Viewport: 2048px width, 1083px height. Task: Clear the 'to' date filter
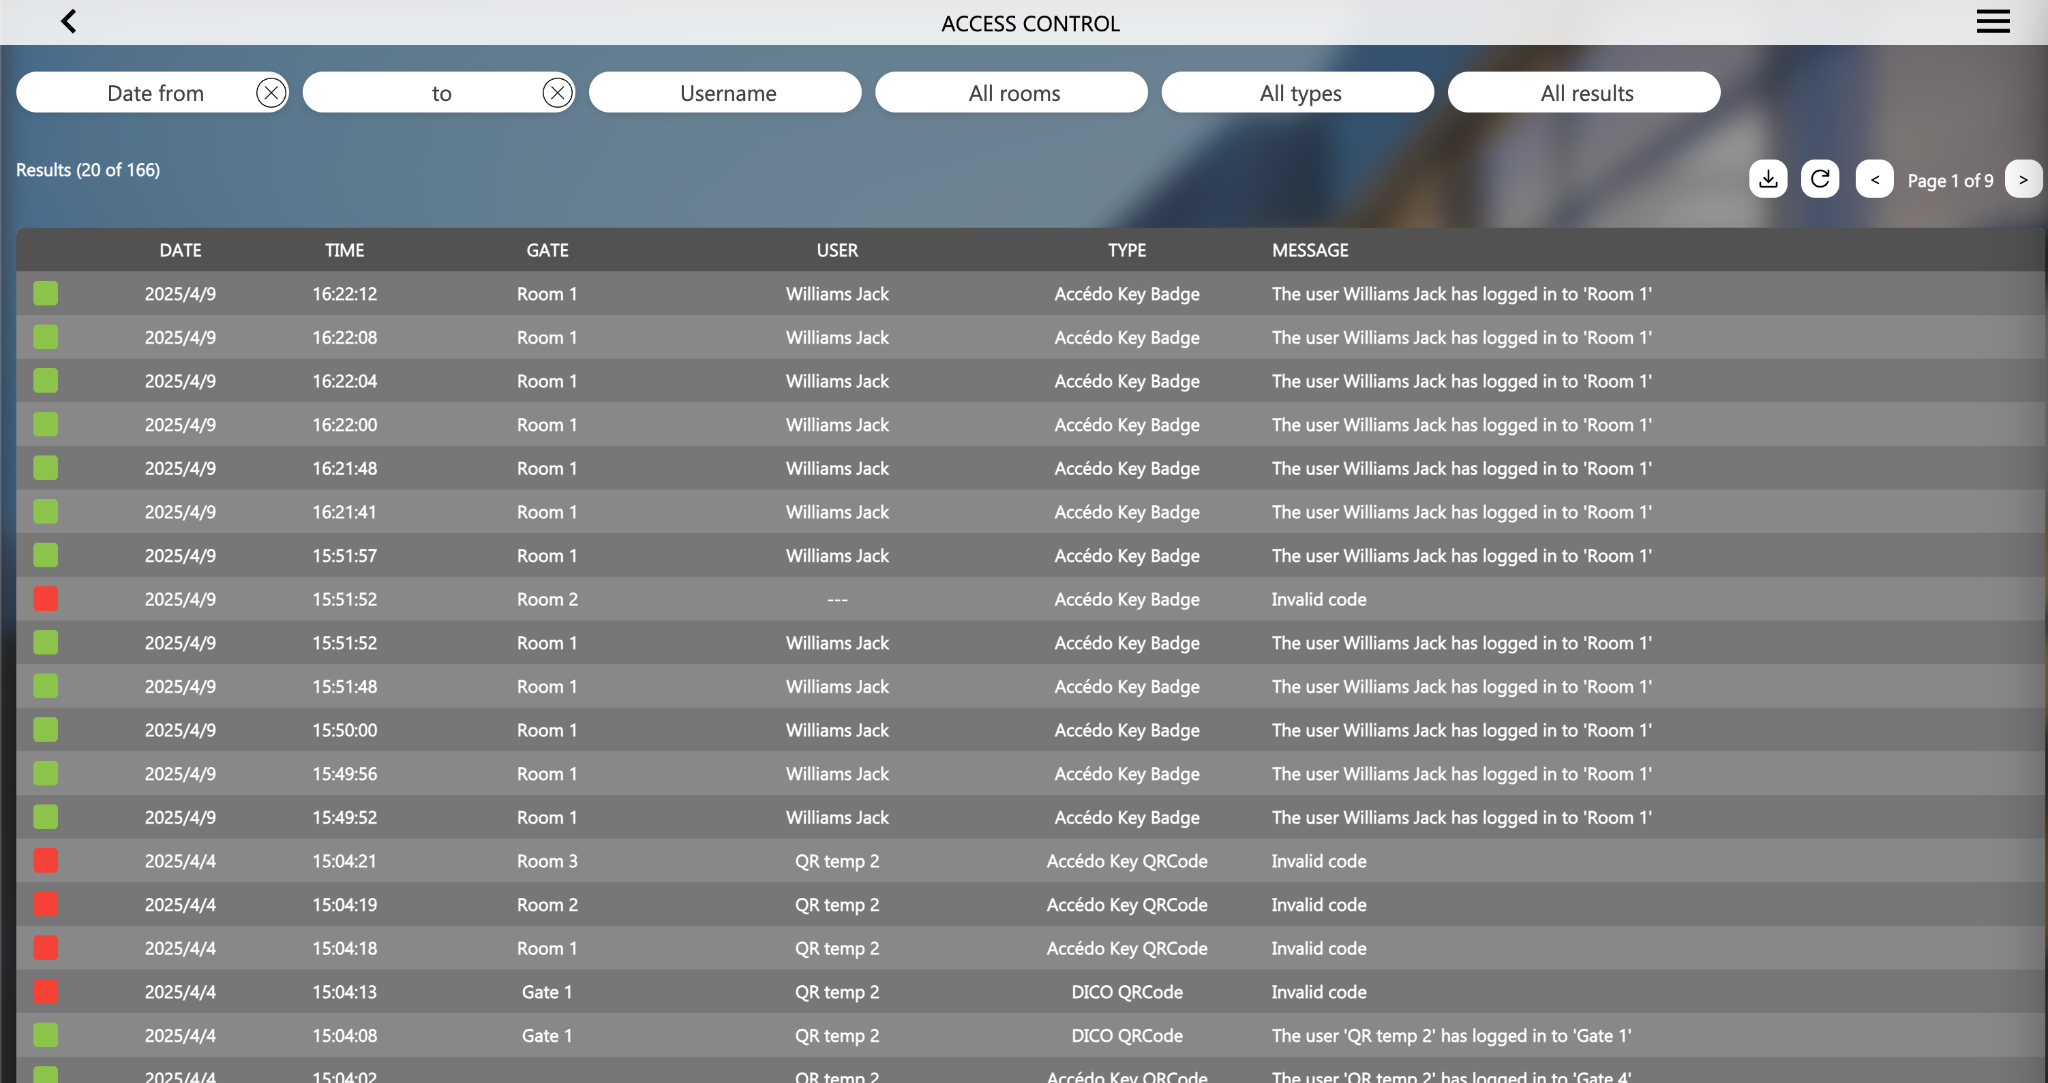click(x=557, y=93)
